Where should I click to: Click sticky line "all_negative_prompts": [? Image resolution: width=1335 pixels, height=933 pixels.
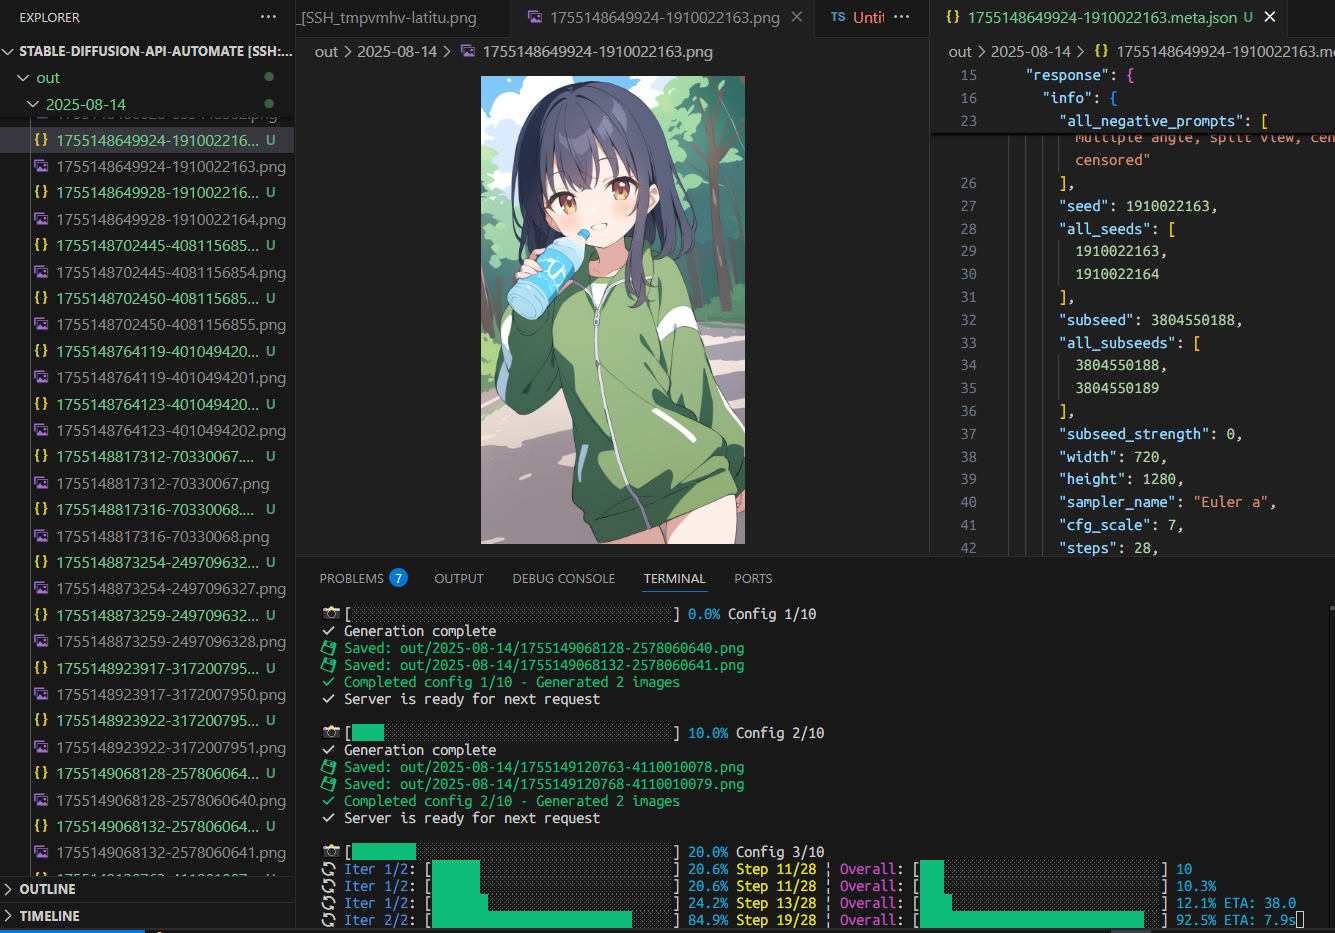coord(1164,121)
